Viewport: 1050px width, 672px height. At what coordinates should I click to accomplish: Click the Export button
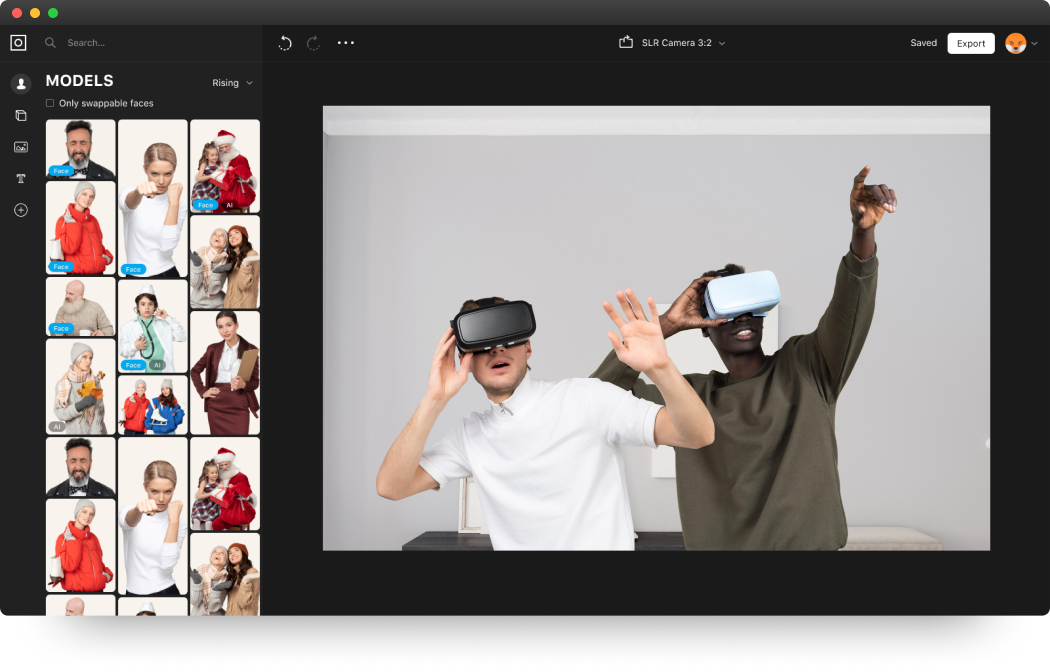tap(970, 44)
